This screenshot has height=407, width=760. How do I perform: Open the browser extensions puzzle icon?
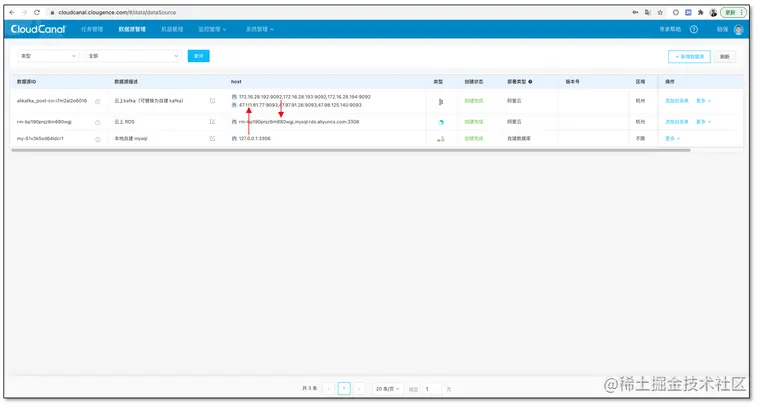[700, 13]
